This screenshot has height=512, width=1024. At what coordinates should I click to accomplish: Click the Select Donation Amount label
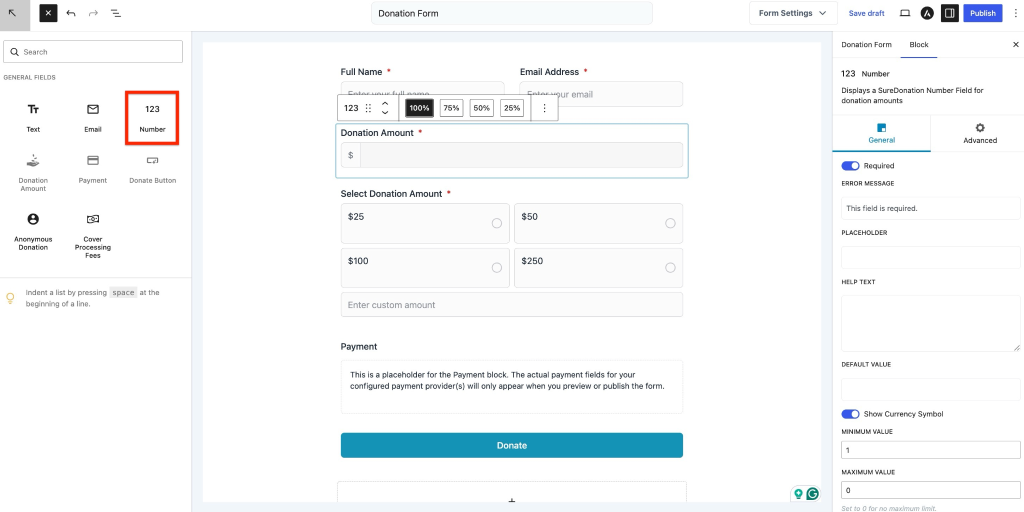[x=391, y=194]
